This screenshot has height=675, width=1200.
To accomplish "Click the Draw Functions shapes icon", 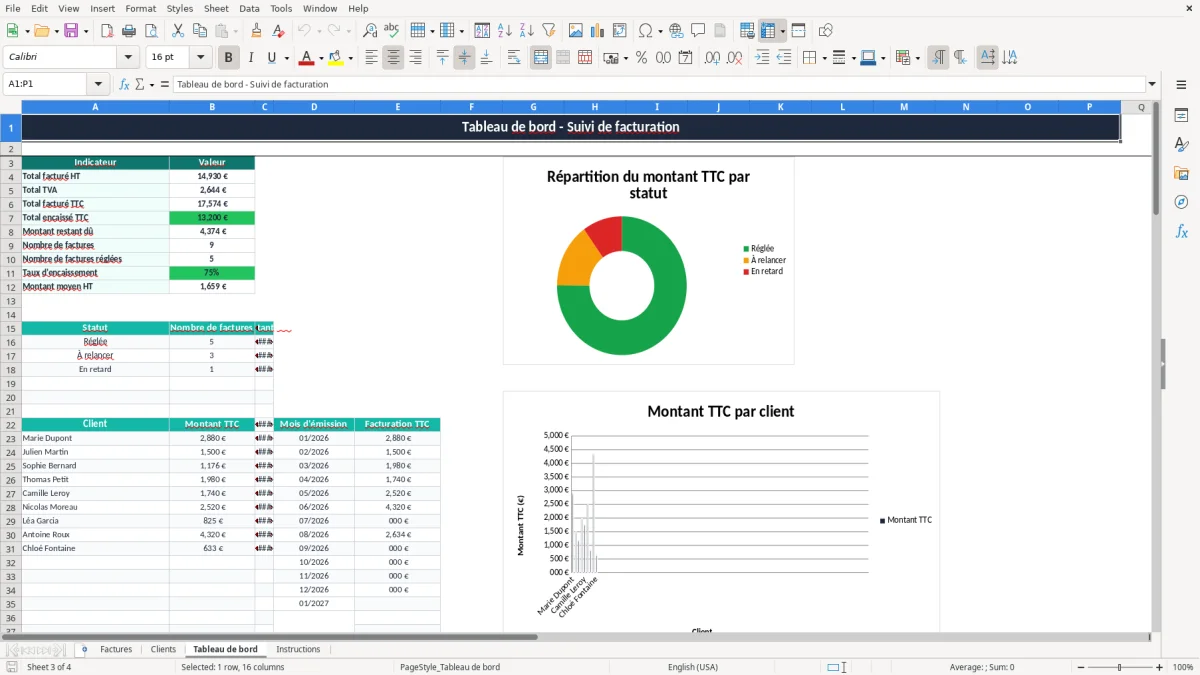I will [x=826, y=31].
